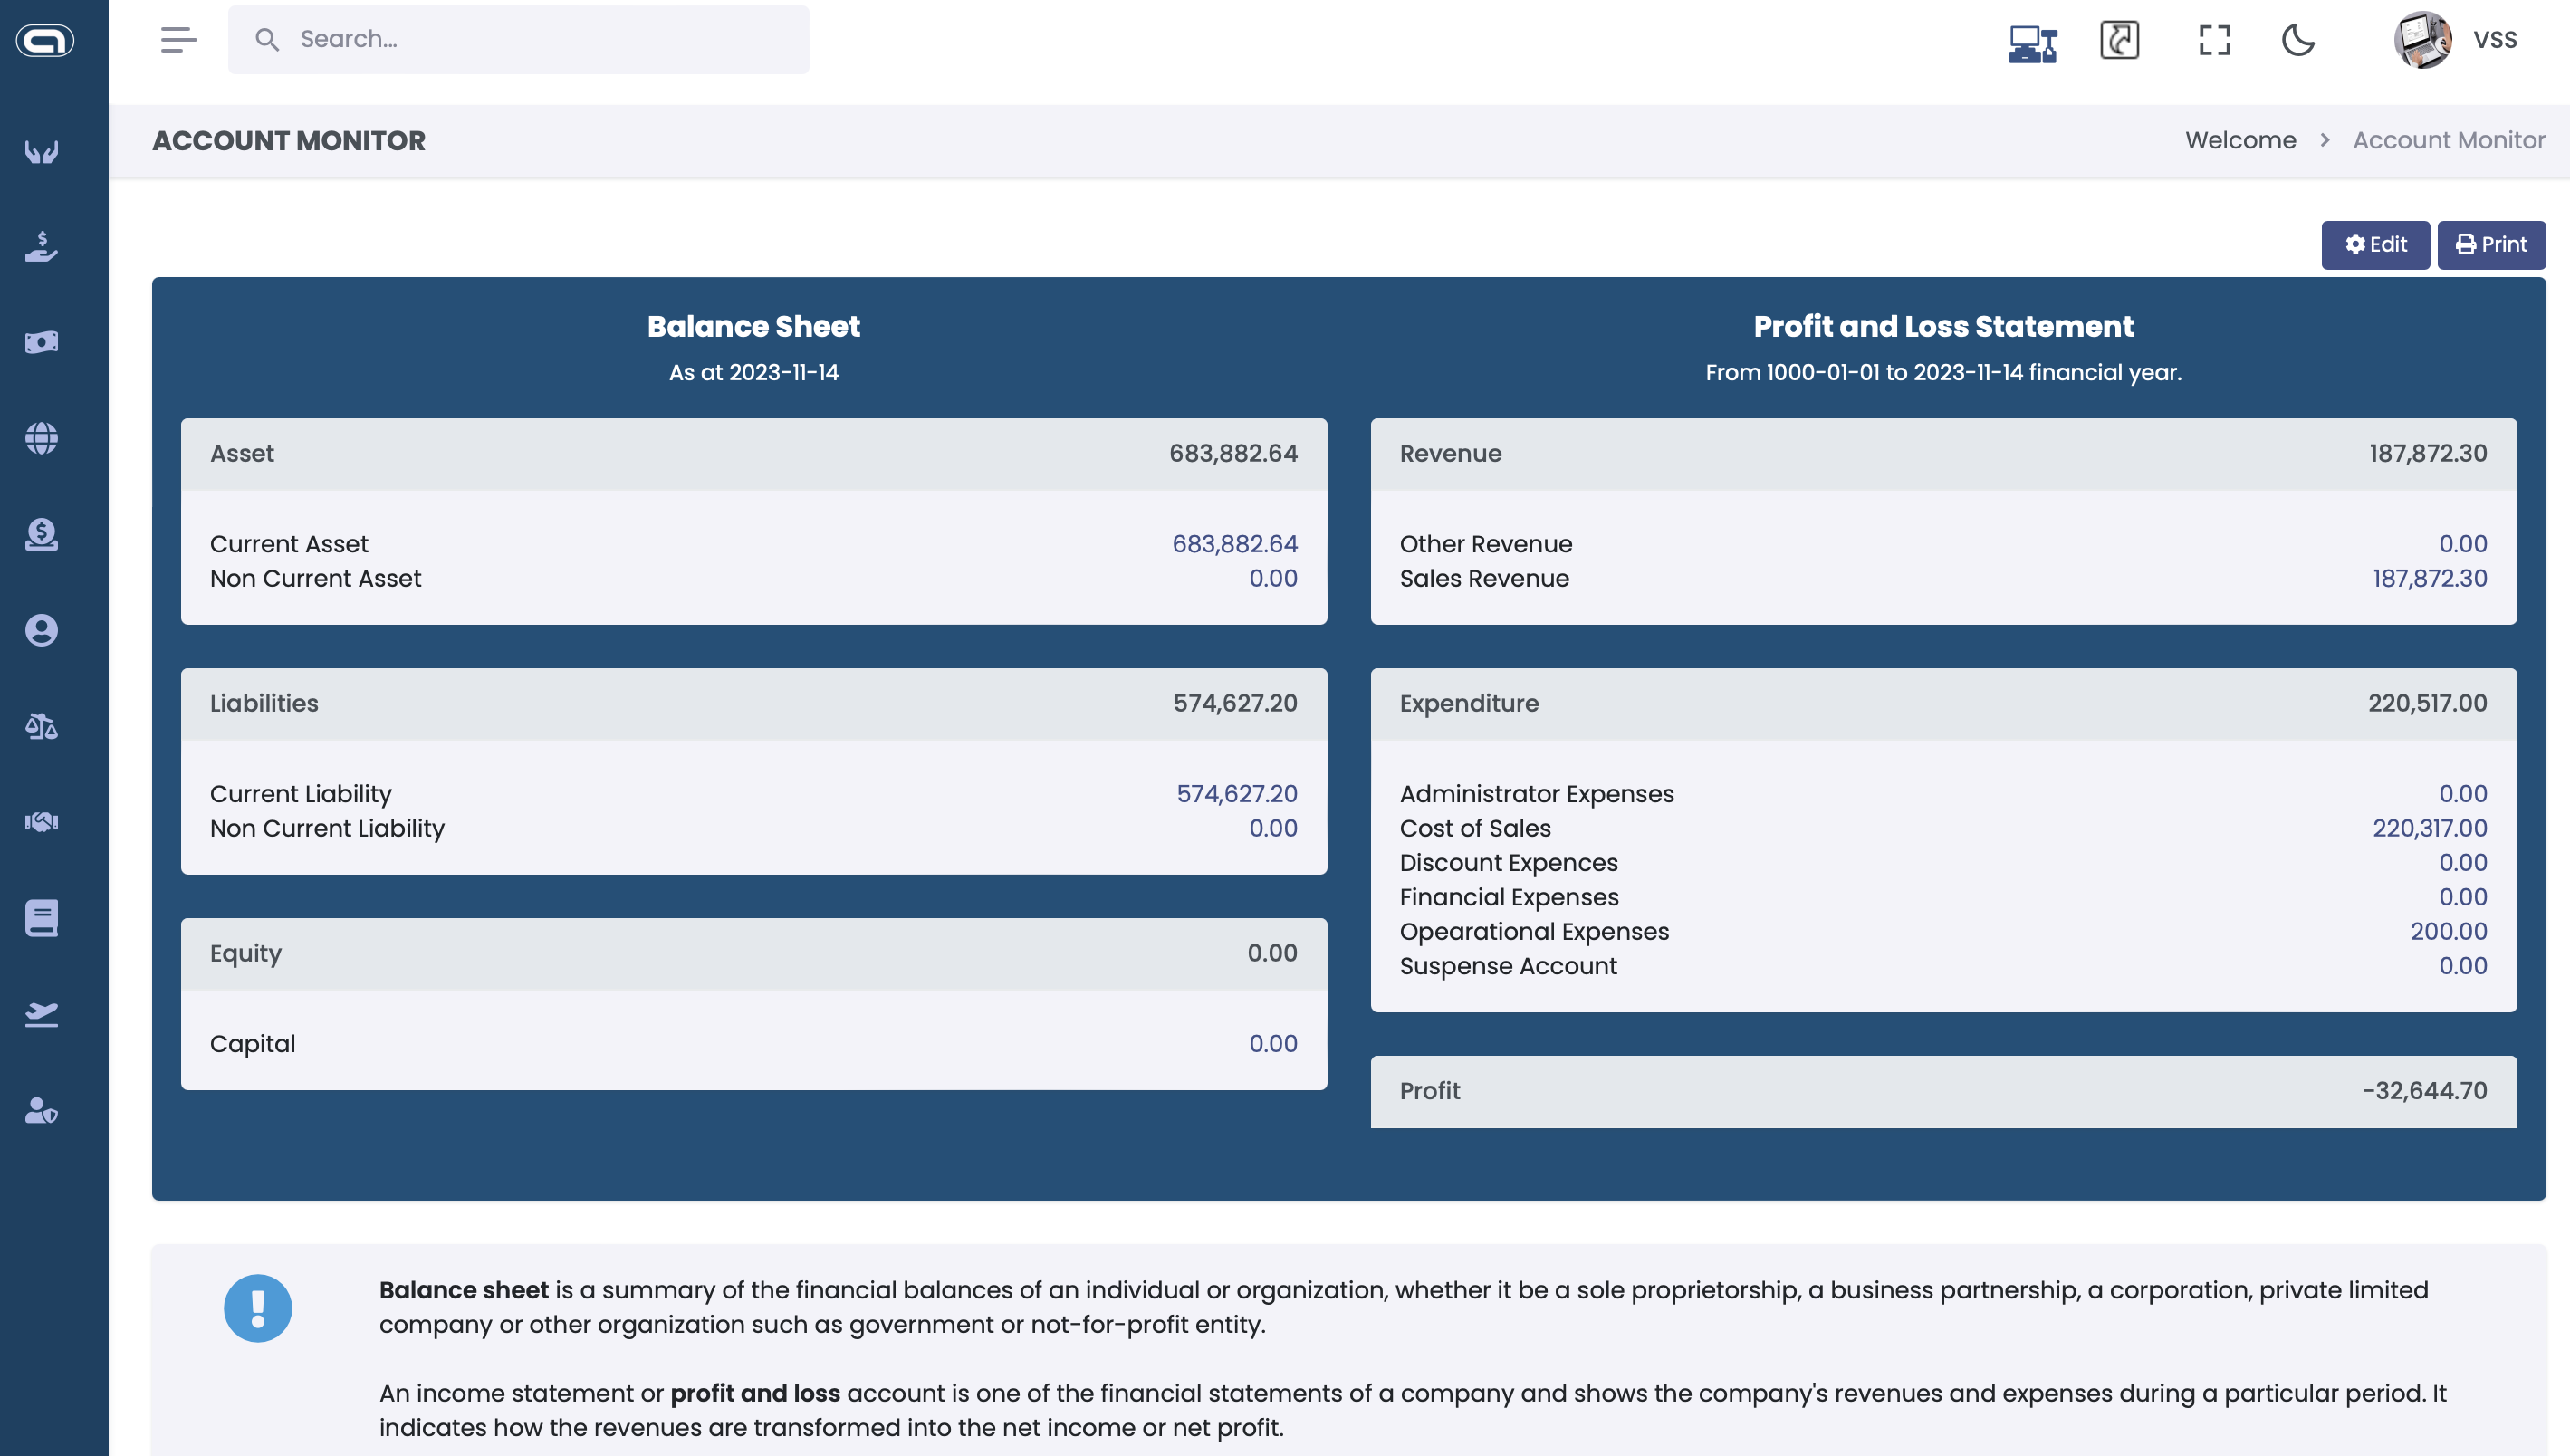Open Cost of Sales amount 220,317.00
2570x1456 pixels.
2429,828
